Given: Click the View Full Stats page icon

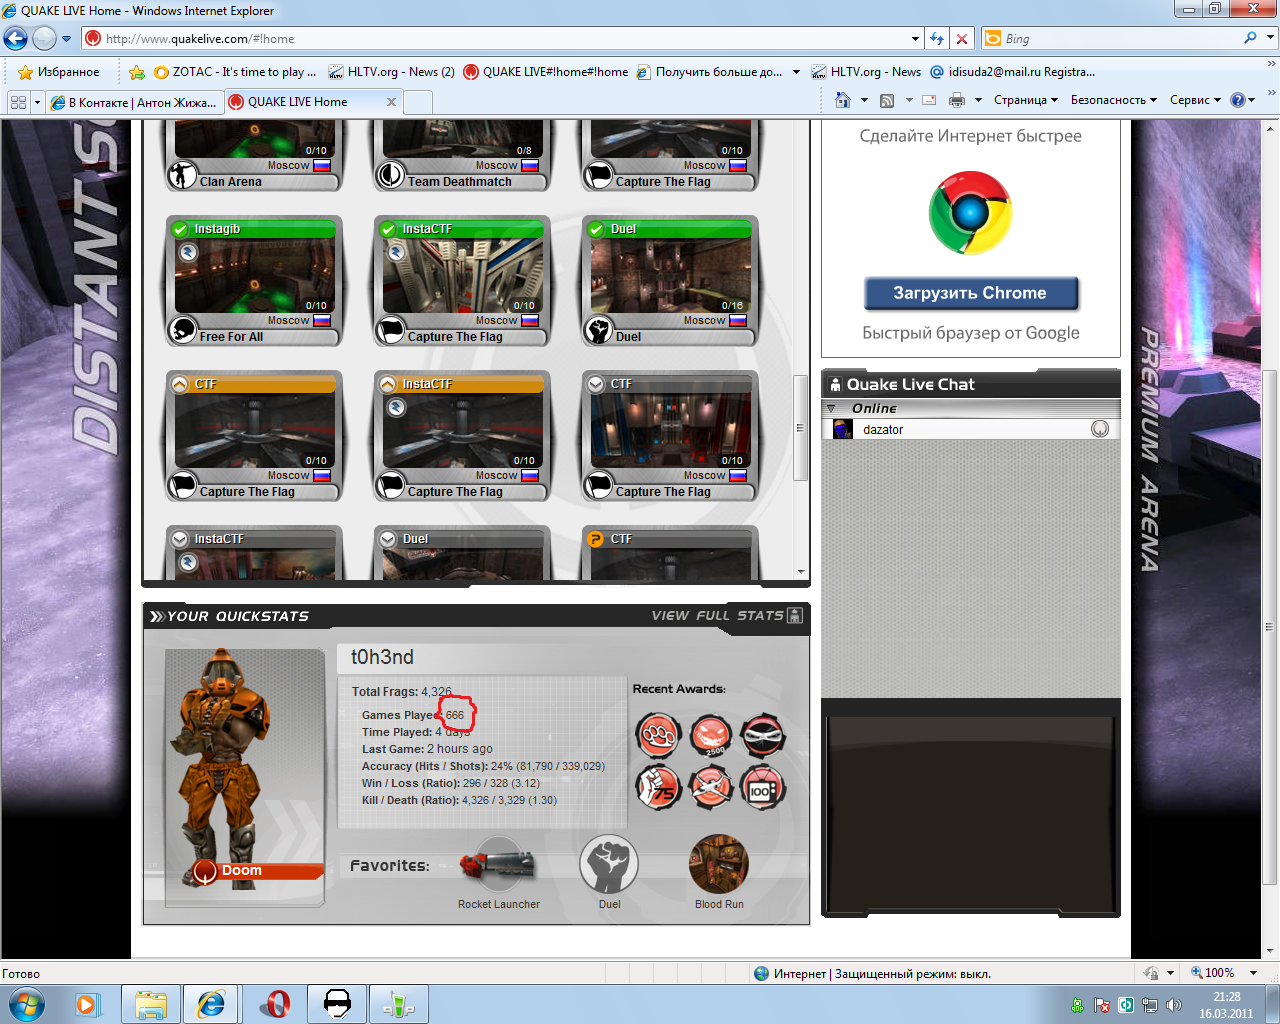Looking at the screenshot, I should [x=795, y=615].
